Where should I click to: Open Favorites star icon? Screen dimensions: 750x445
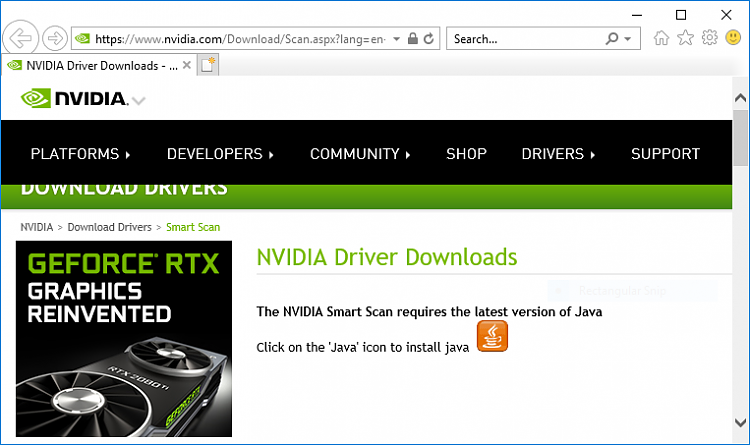tap(685, 37)
